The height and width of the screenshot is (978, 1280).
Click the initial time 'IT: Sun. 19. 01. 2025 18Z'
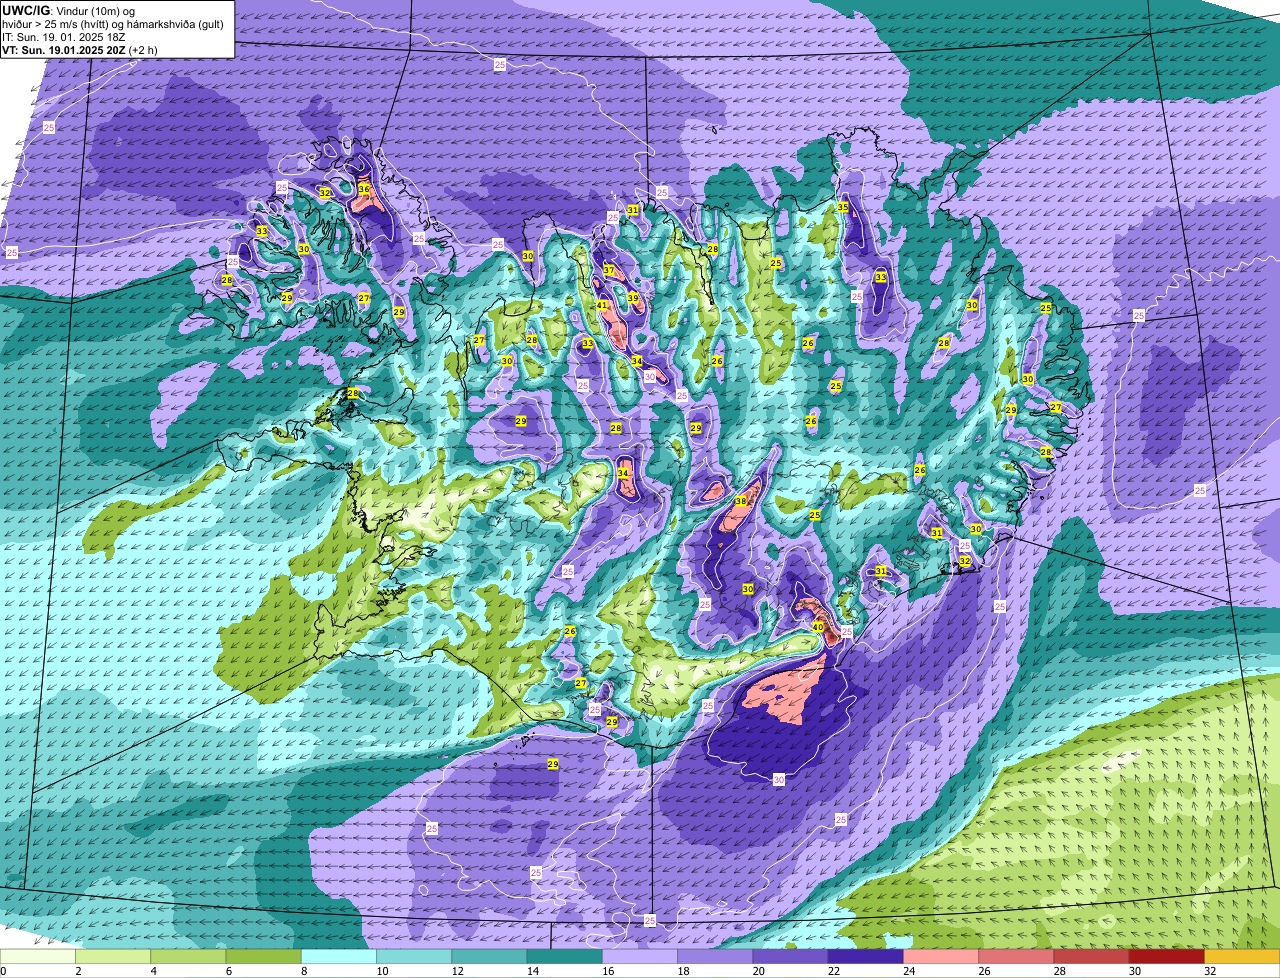click(x=64, y=37)
